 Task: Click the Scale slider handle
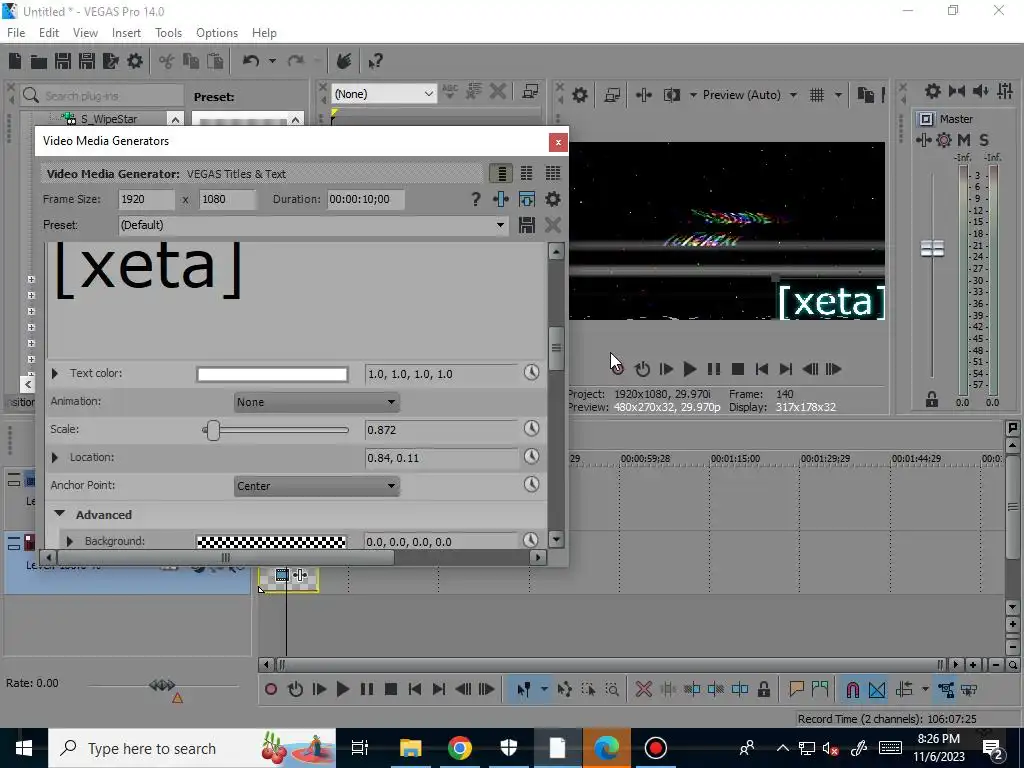tap(212, 430)
